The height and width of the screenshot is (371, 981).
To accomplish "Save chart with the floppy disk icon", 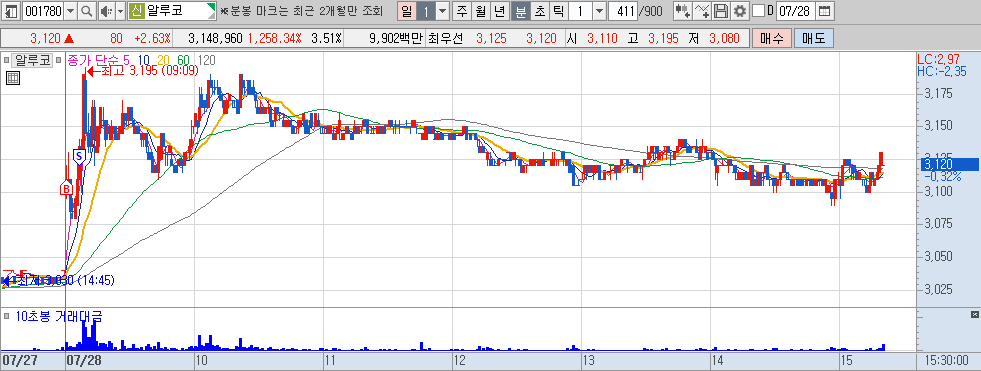I will click(721, 11).
